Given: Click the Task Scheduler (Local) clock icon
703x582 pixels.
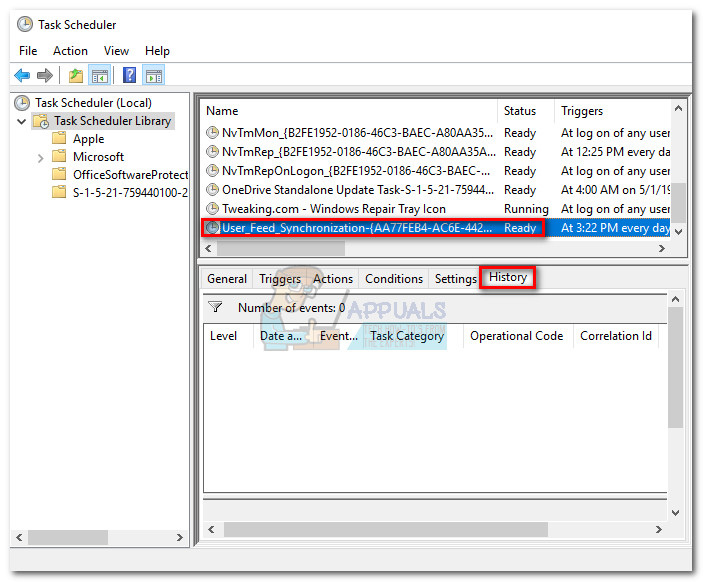Looking at the screenshot, I should click(22, 103).
